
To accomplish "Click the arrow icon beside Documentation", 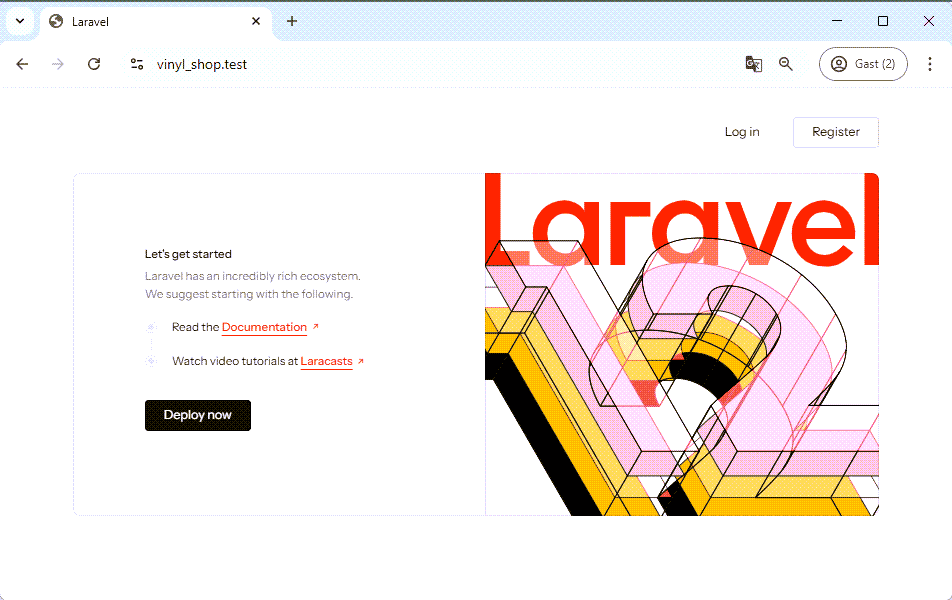I will tap(315, 327).
